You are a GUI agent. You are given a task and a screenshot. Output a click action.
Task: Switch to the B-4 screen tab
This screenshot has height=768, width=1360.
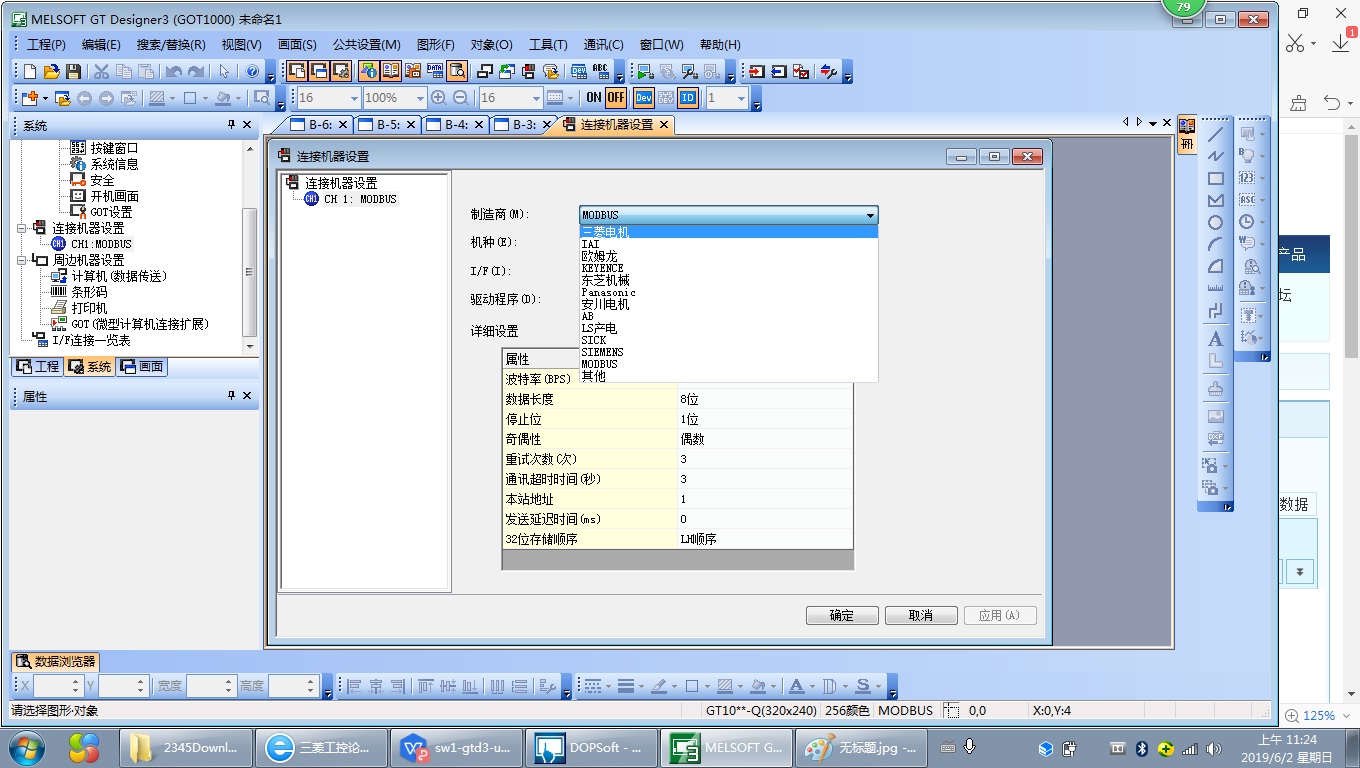(x=455, y=125)
